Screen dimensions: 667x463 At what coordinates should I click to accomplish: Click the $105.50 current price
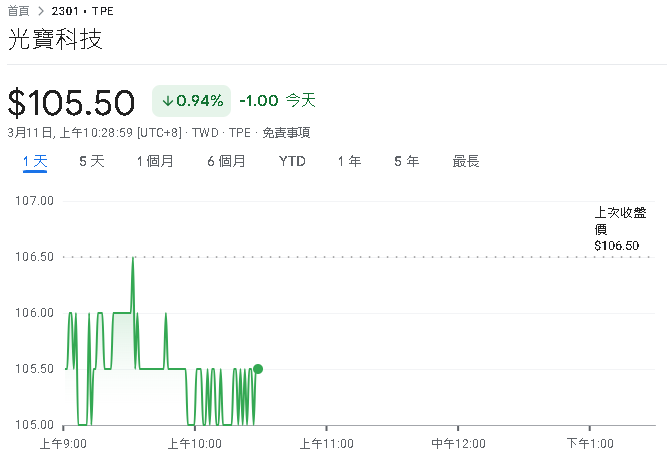pos(71,103)
